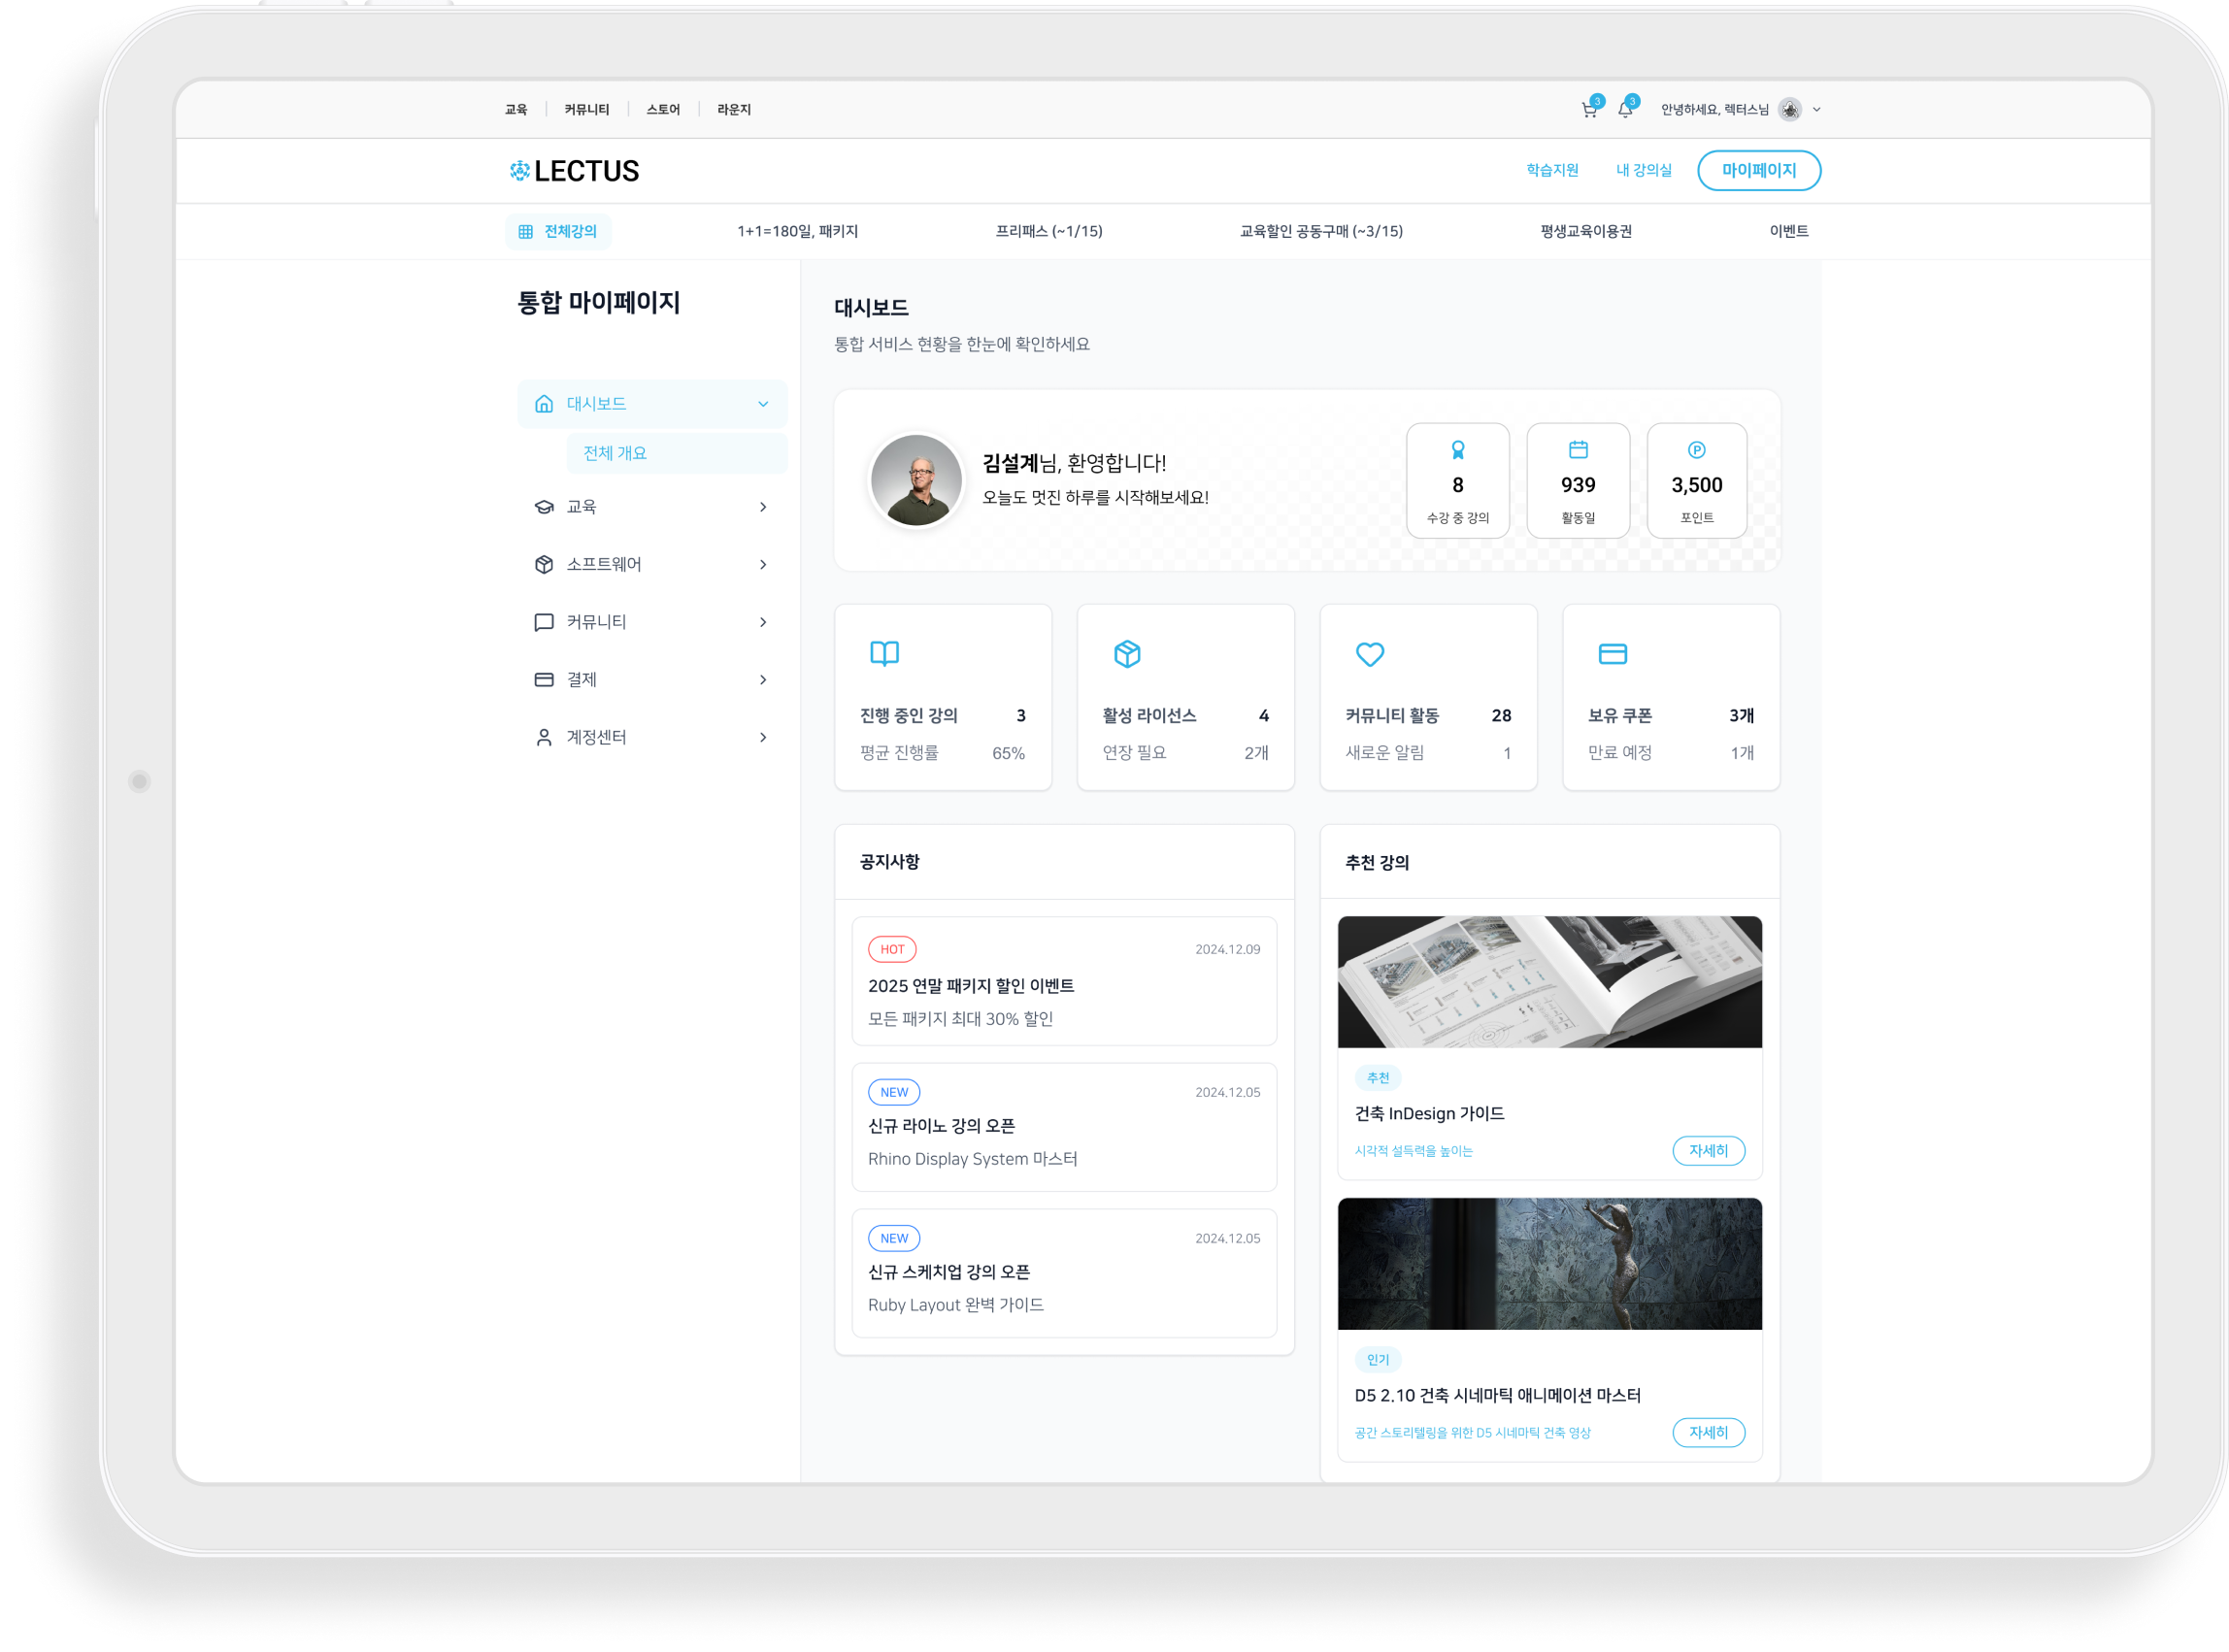The height and width of the screenshot is (1652, 2229).
Task: Click the 마이페이지 button
Action: (1758, 170)
